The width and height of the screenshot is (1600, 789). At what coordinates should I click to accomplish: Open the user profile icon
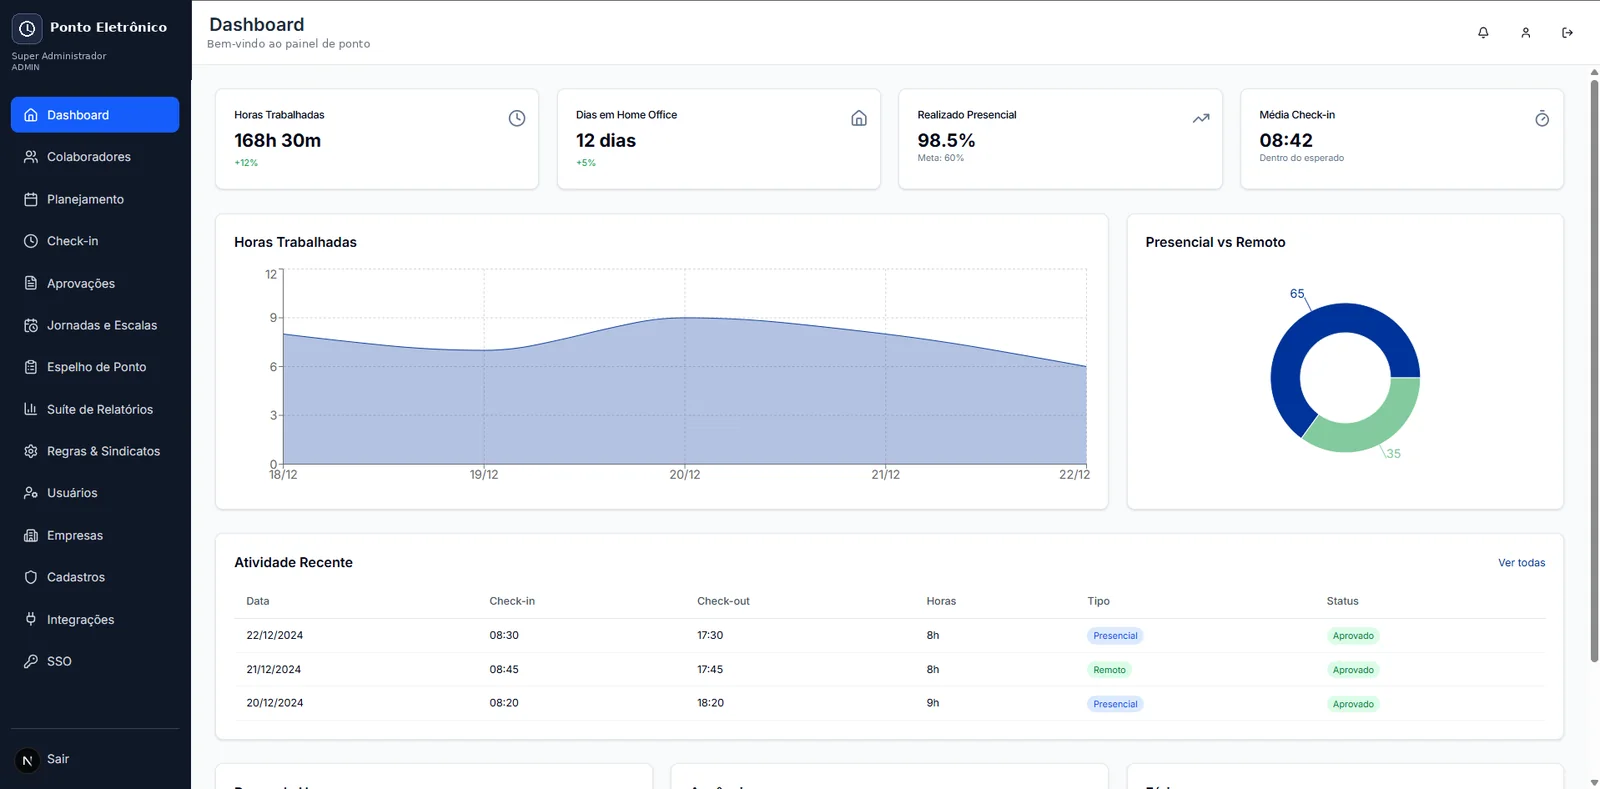point(1526,33)
